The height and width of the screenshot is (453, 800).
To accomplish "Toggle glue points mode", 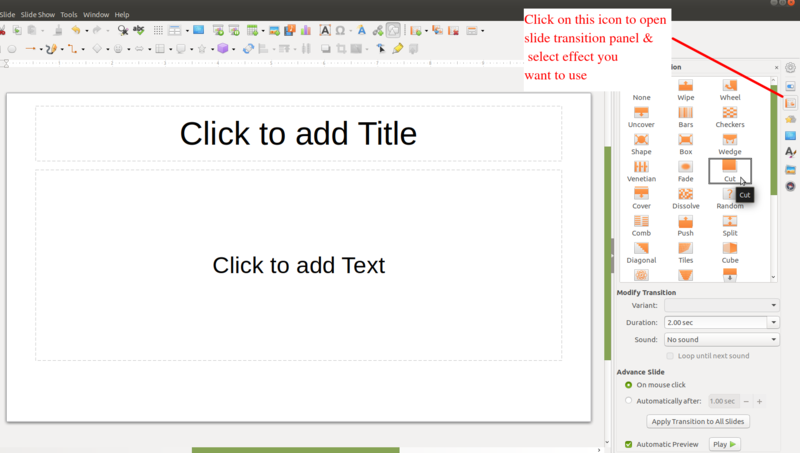I will [x=397, y=48].
